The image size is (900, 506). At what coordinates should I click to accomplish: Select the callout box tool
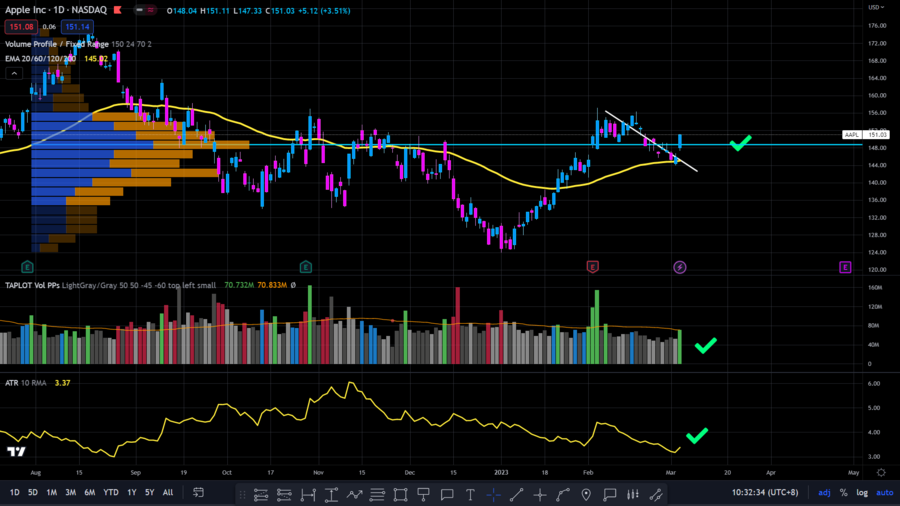[610, 494]
